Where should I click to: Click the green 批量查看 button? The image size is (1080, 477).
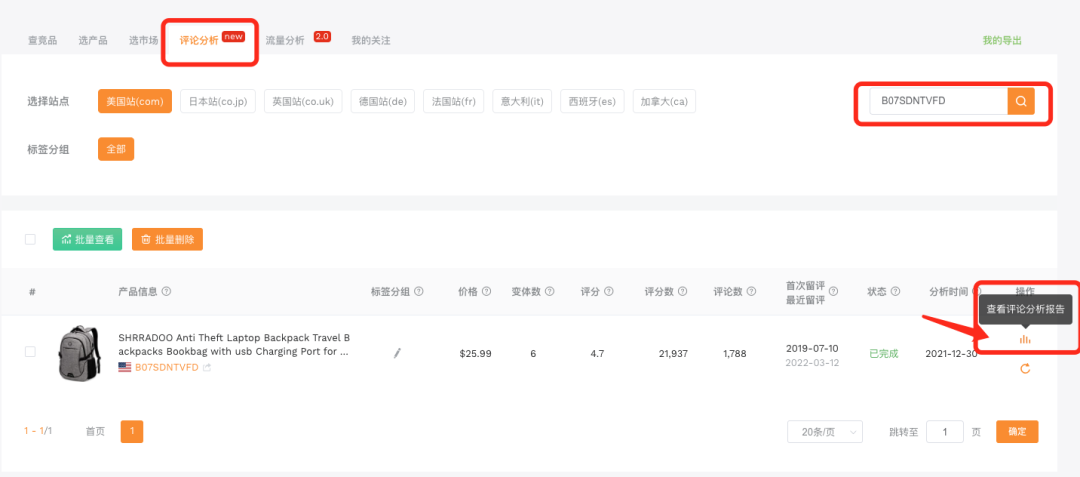[87, 239]
